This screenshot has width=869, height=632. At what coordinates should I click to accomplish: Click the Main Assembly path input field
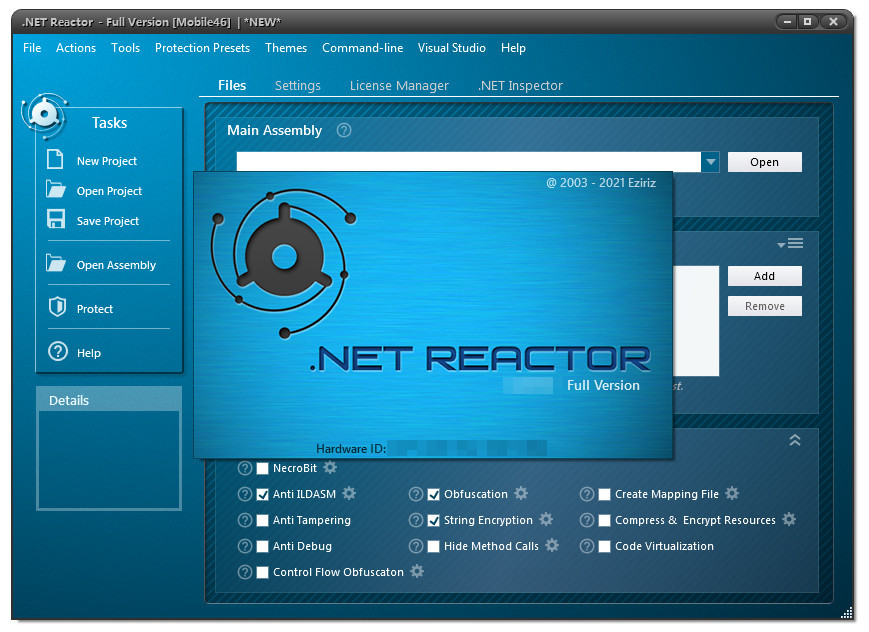tap(469, 162)
